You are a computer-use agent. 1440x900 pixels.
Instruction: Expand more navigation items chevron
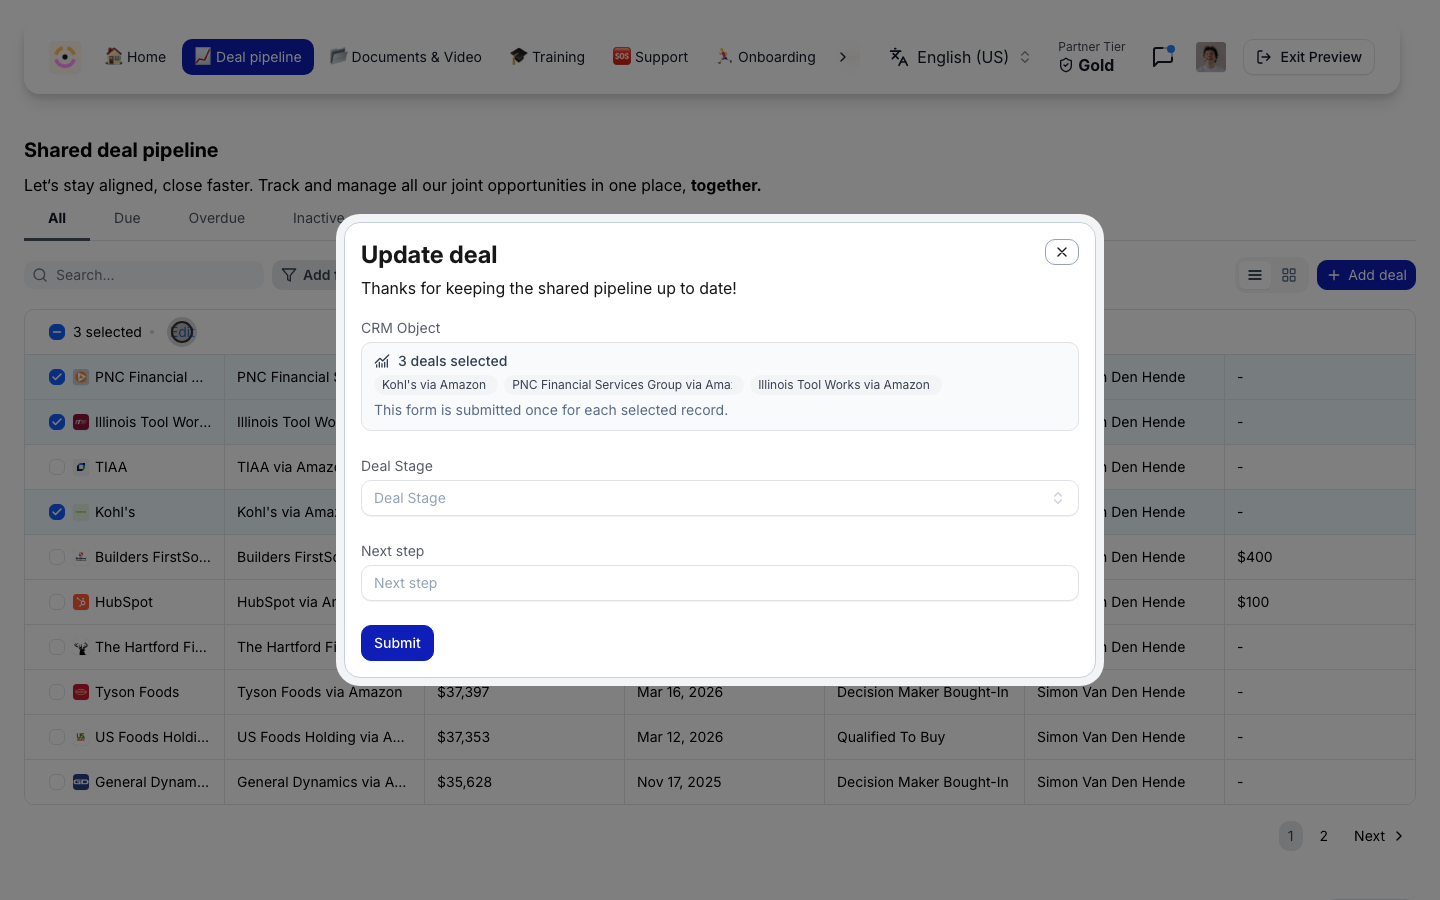click(x=843, y=57)
